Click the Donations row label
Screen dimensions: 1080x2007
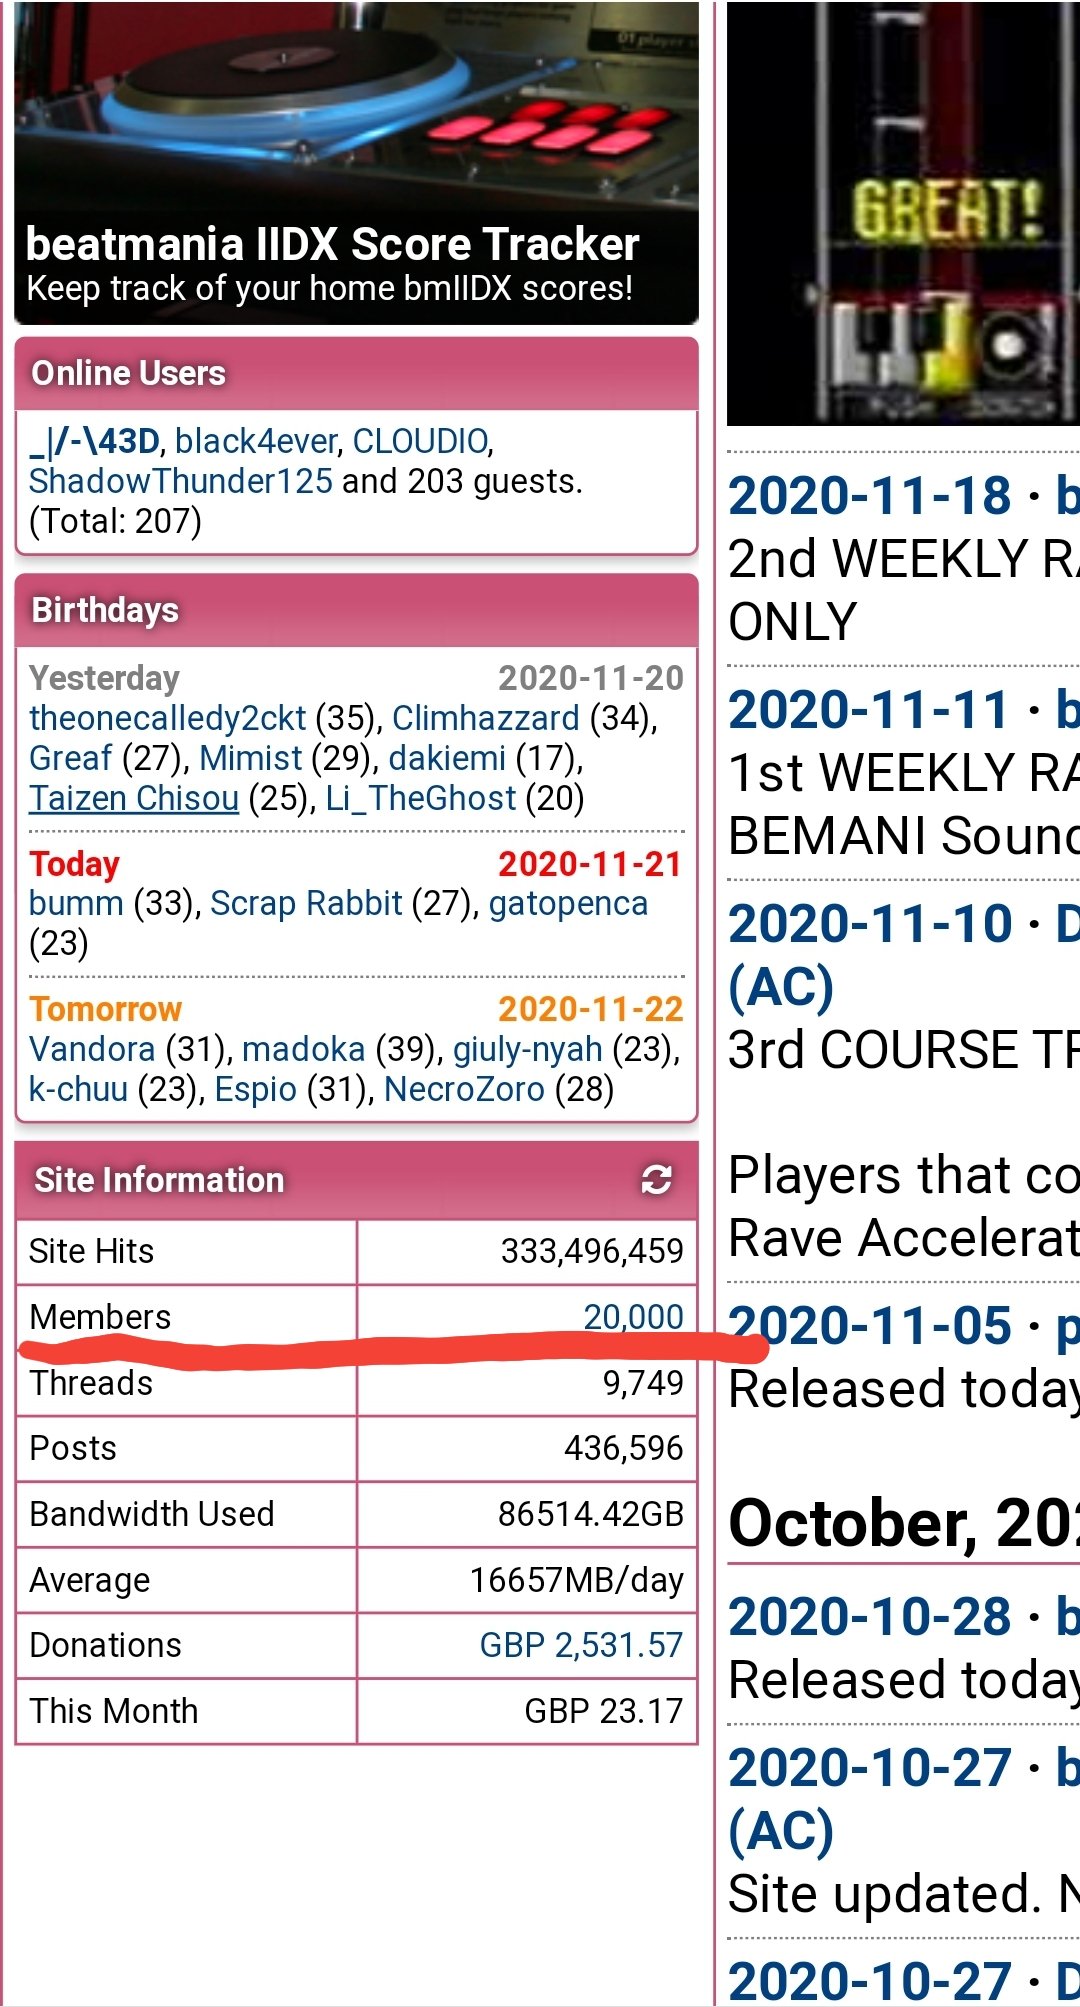pyautogui.click(x=105, y=1645)
